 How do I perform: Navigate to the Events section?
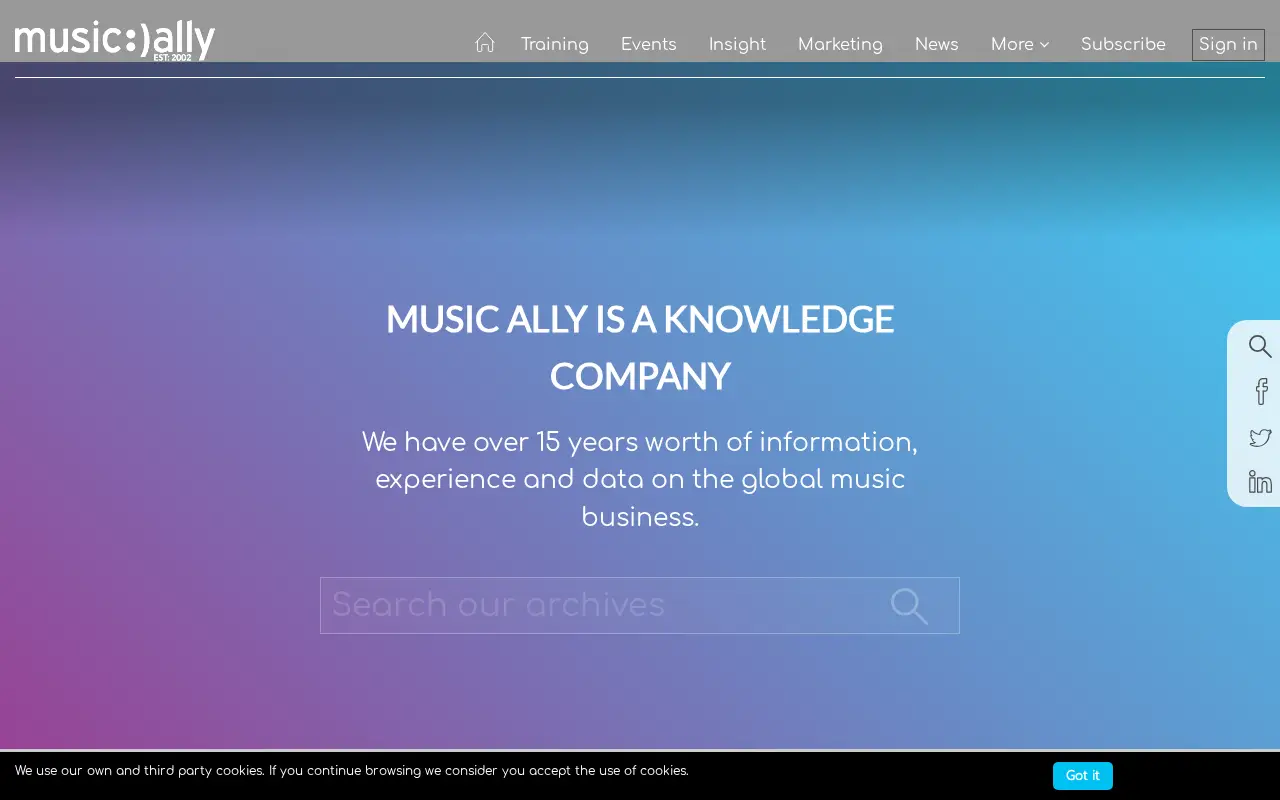649,44
